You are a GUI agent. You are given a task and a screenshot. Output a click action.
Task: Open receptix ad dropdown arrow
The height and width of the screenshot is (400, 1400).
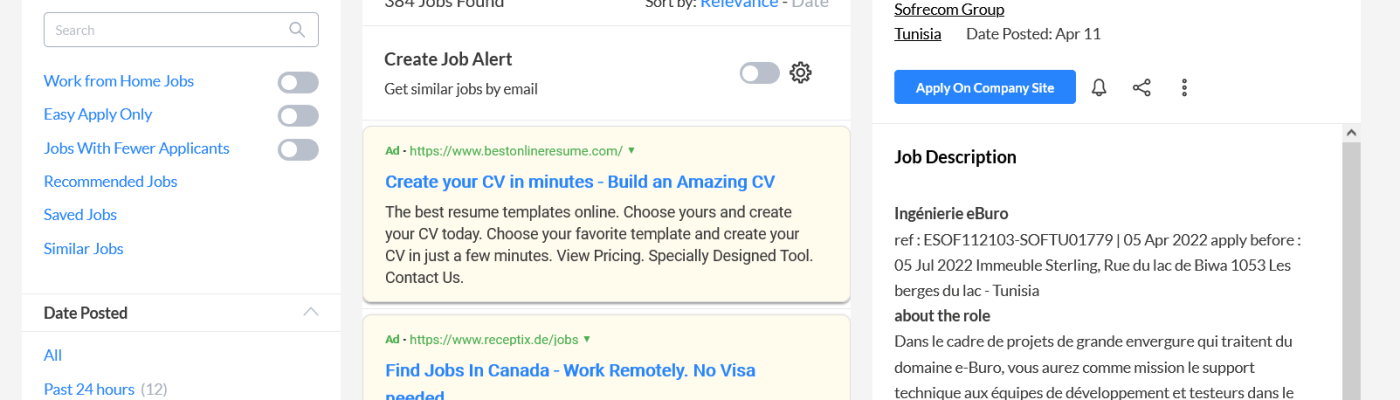(587, 339)
